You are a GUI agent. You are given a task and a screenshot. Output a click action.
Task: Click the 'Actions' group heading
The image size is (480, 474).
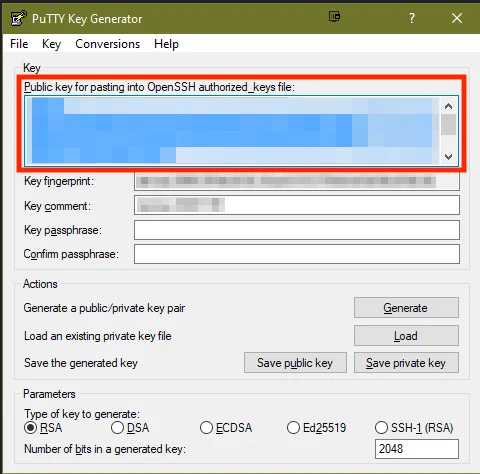pyautogui.click(x=40, y=284)
